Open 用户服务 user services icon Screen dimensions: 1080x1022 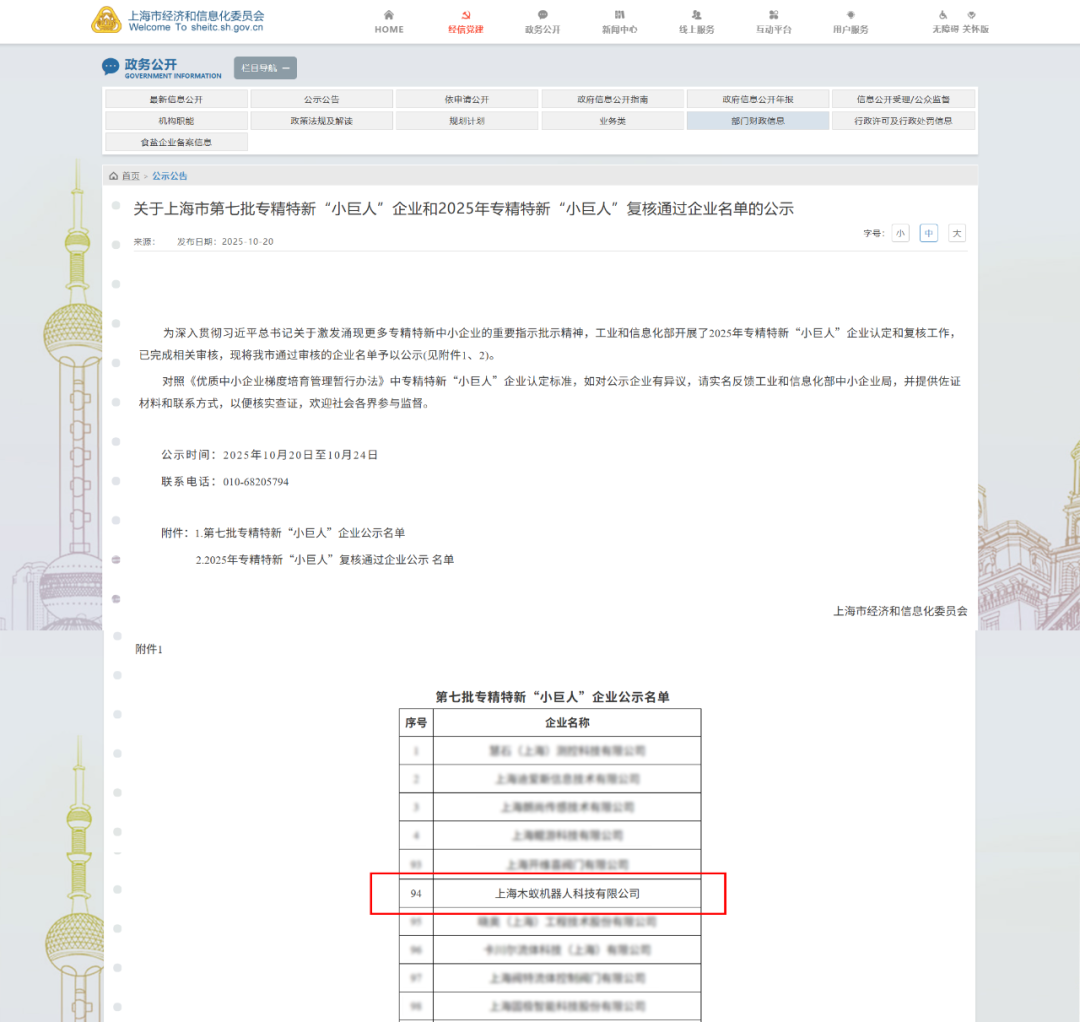coord(850,15)
